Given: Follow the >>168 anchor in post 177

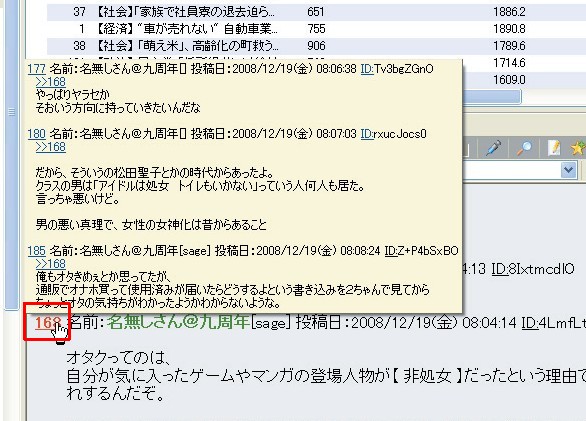Looking at the screenshot, I should pos(51,82).
